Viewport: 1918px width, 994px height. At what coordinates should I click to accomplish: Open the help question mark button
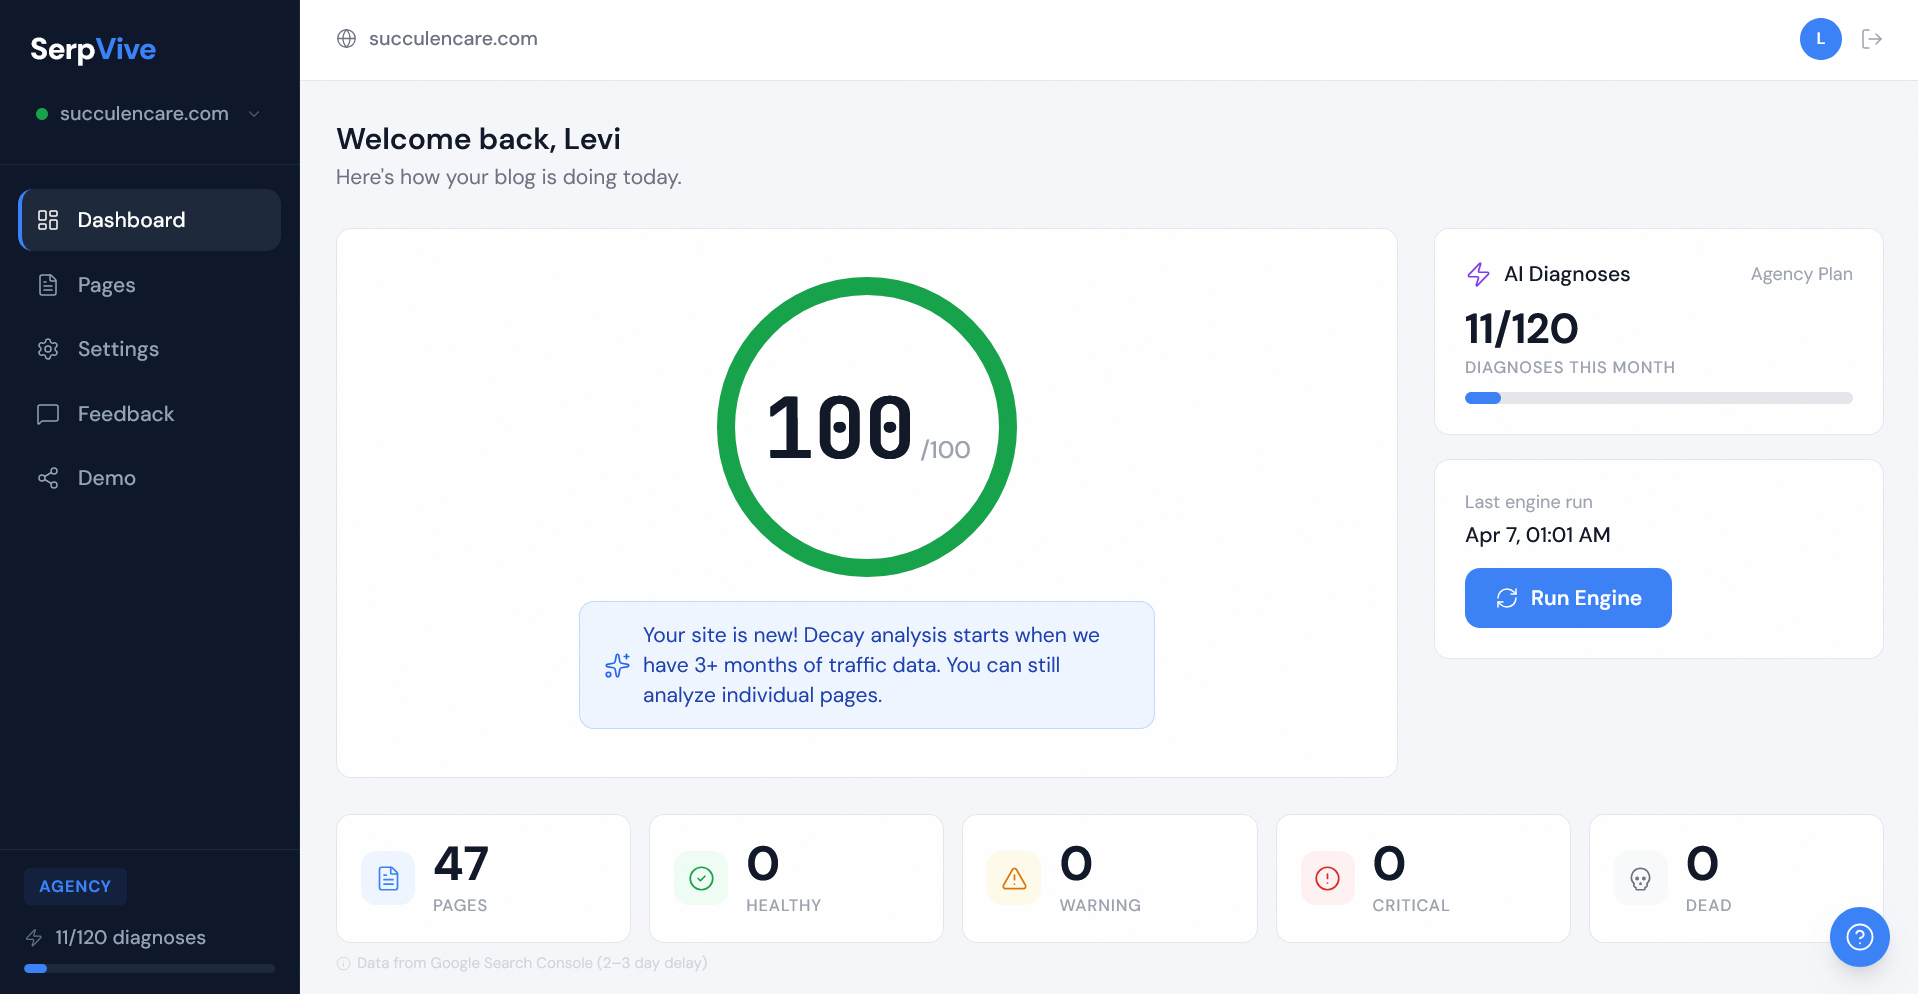(x=1859, y=937)
